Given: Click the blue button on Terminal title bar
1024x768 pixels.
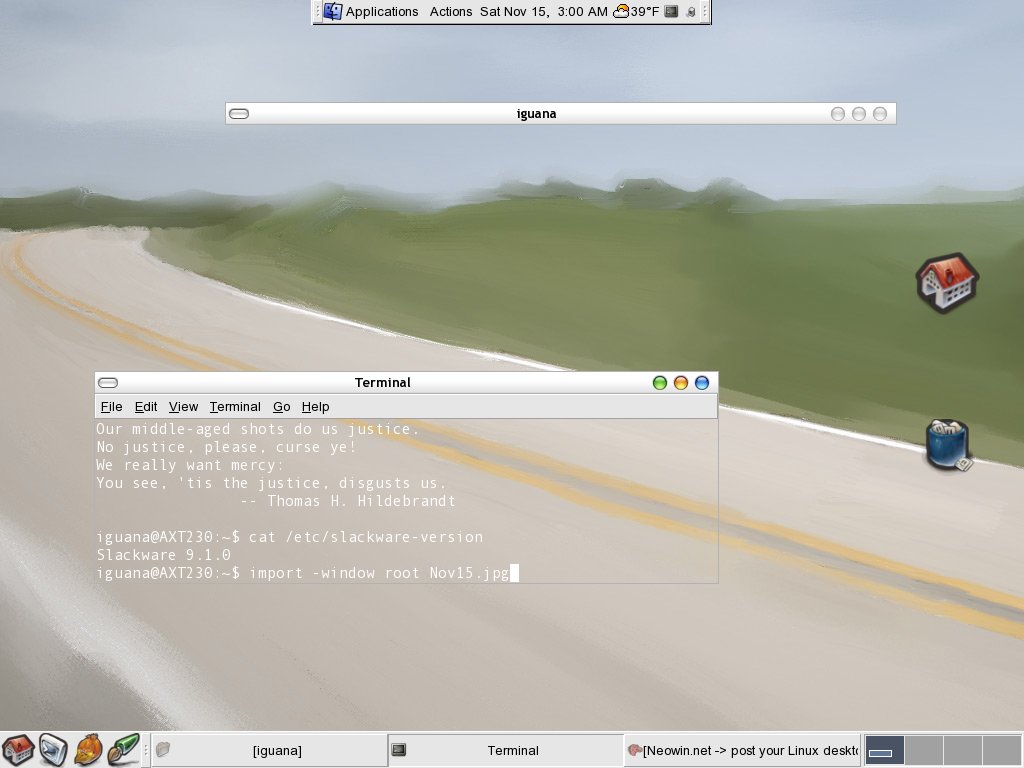Looking at the screenshot, I should pyautogui.click(x=701, y=383).
